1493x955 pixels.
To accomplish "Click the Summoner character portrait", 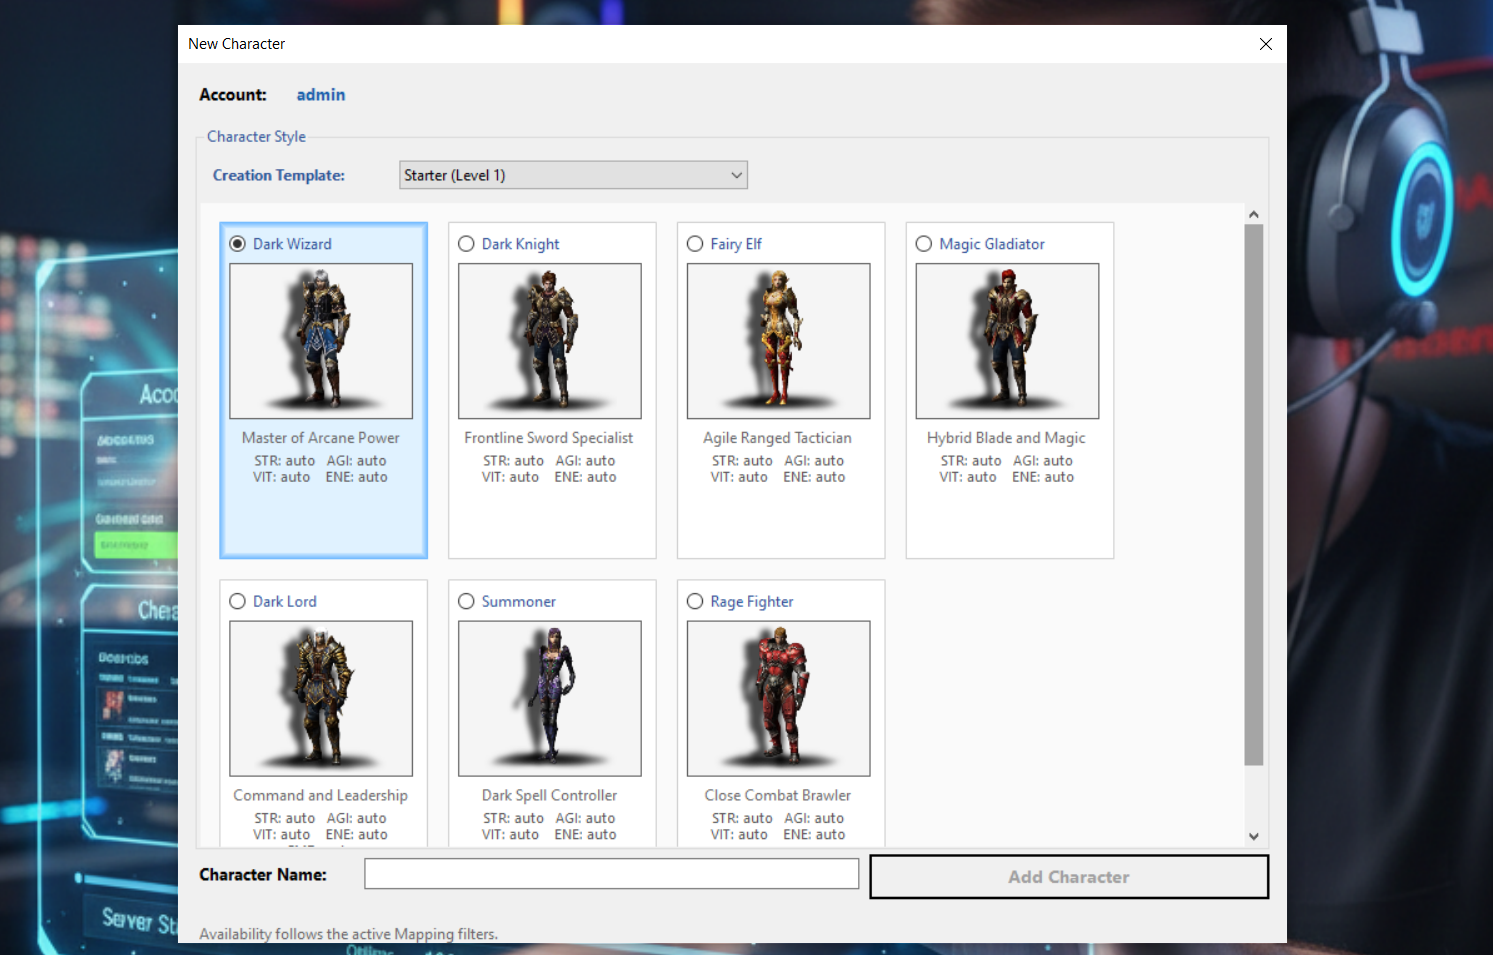I will (549, 698).
